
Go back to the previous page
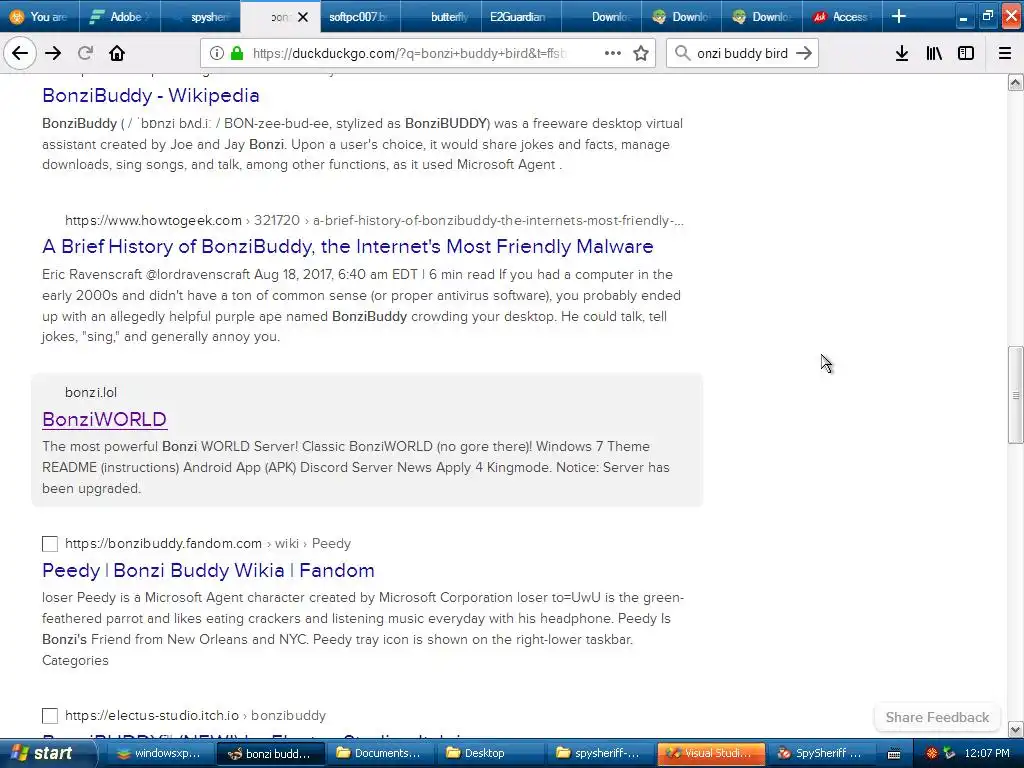click(x=20, y=54)
